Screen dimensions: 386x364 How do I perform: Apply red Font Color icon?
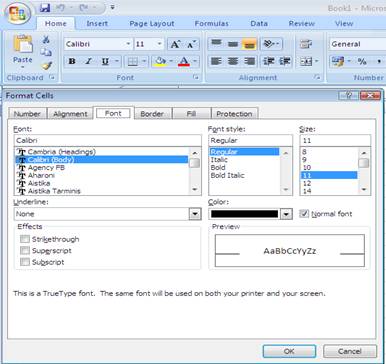(184, 61)
